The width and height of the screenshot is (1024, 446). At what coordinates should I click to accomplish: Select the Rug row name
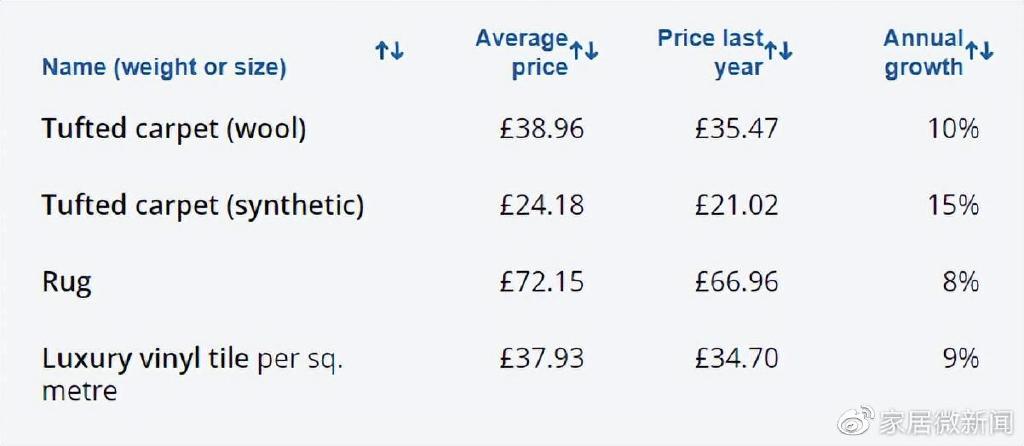[67, 283]
